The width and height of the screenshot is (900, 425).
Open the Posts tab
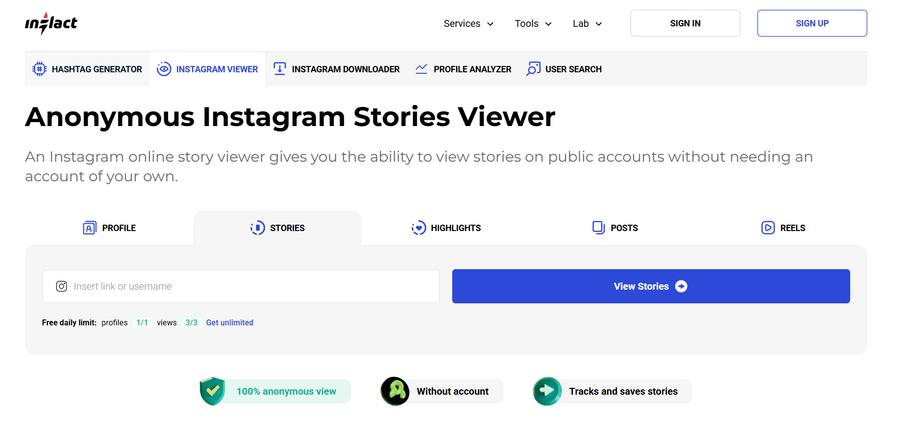coord(614,228)
